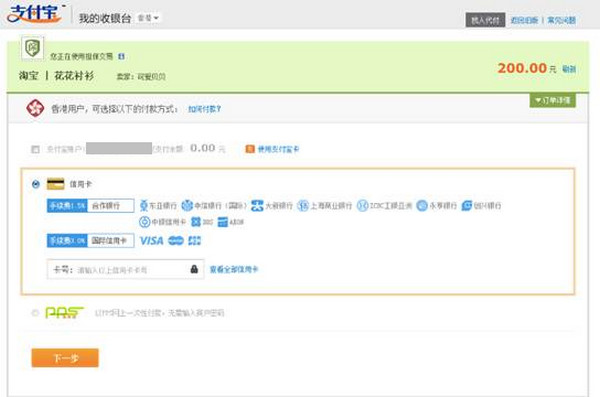Open the 查看全部信用卡 link
Screen dimensions: 600x397
(234, 269)
